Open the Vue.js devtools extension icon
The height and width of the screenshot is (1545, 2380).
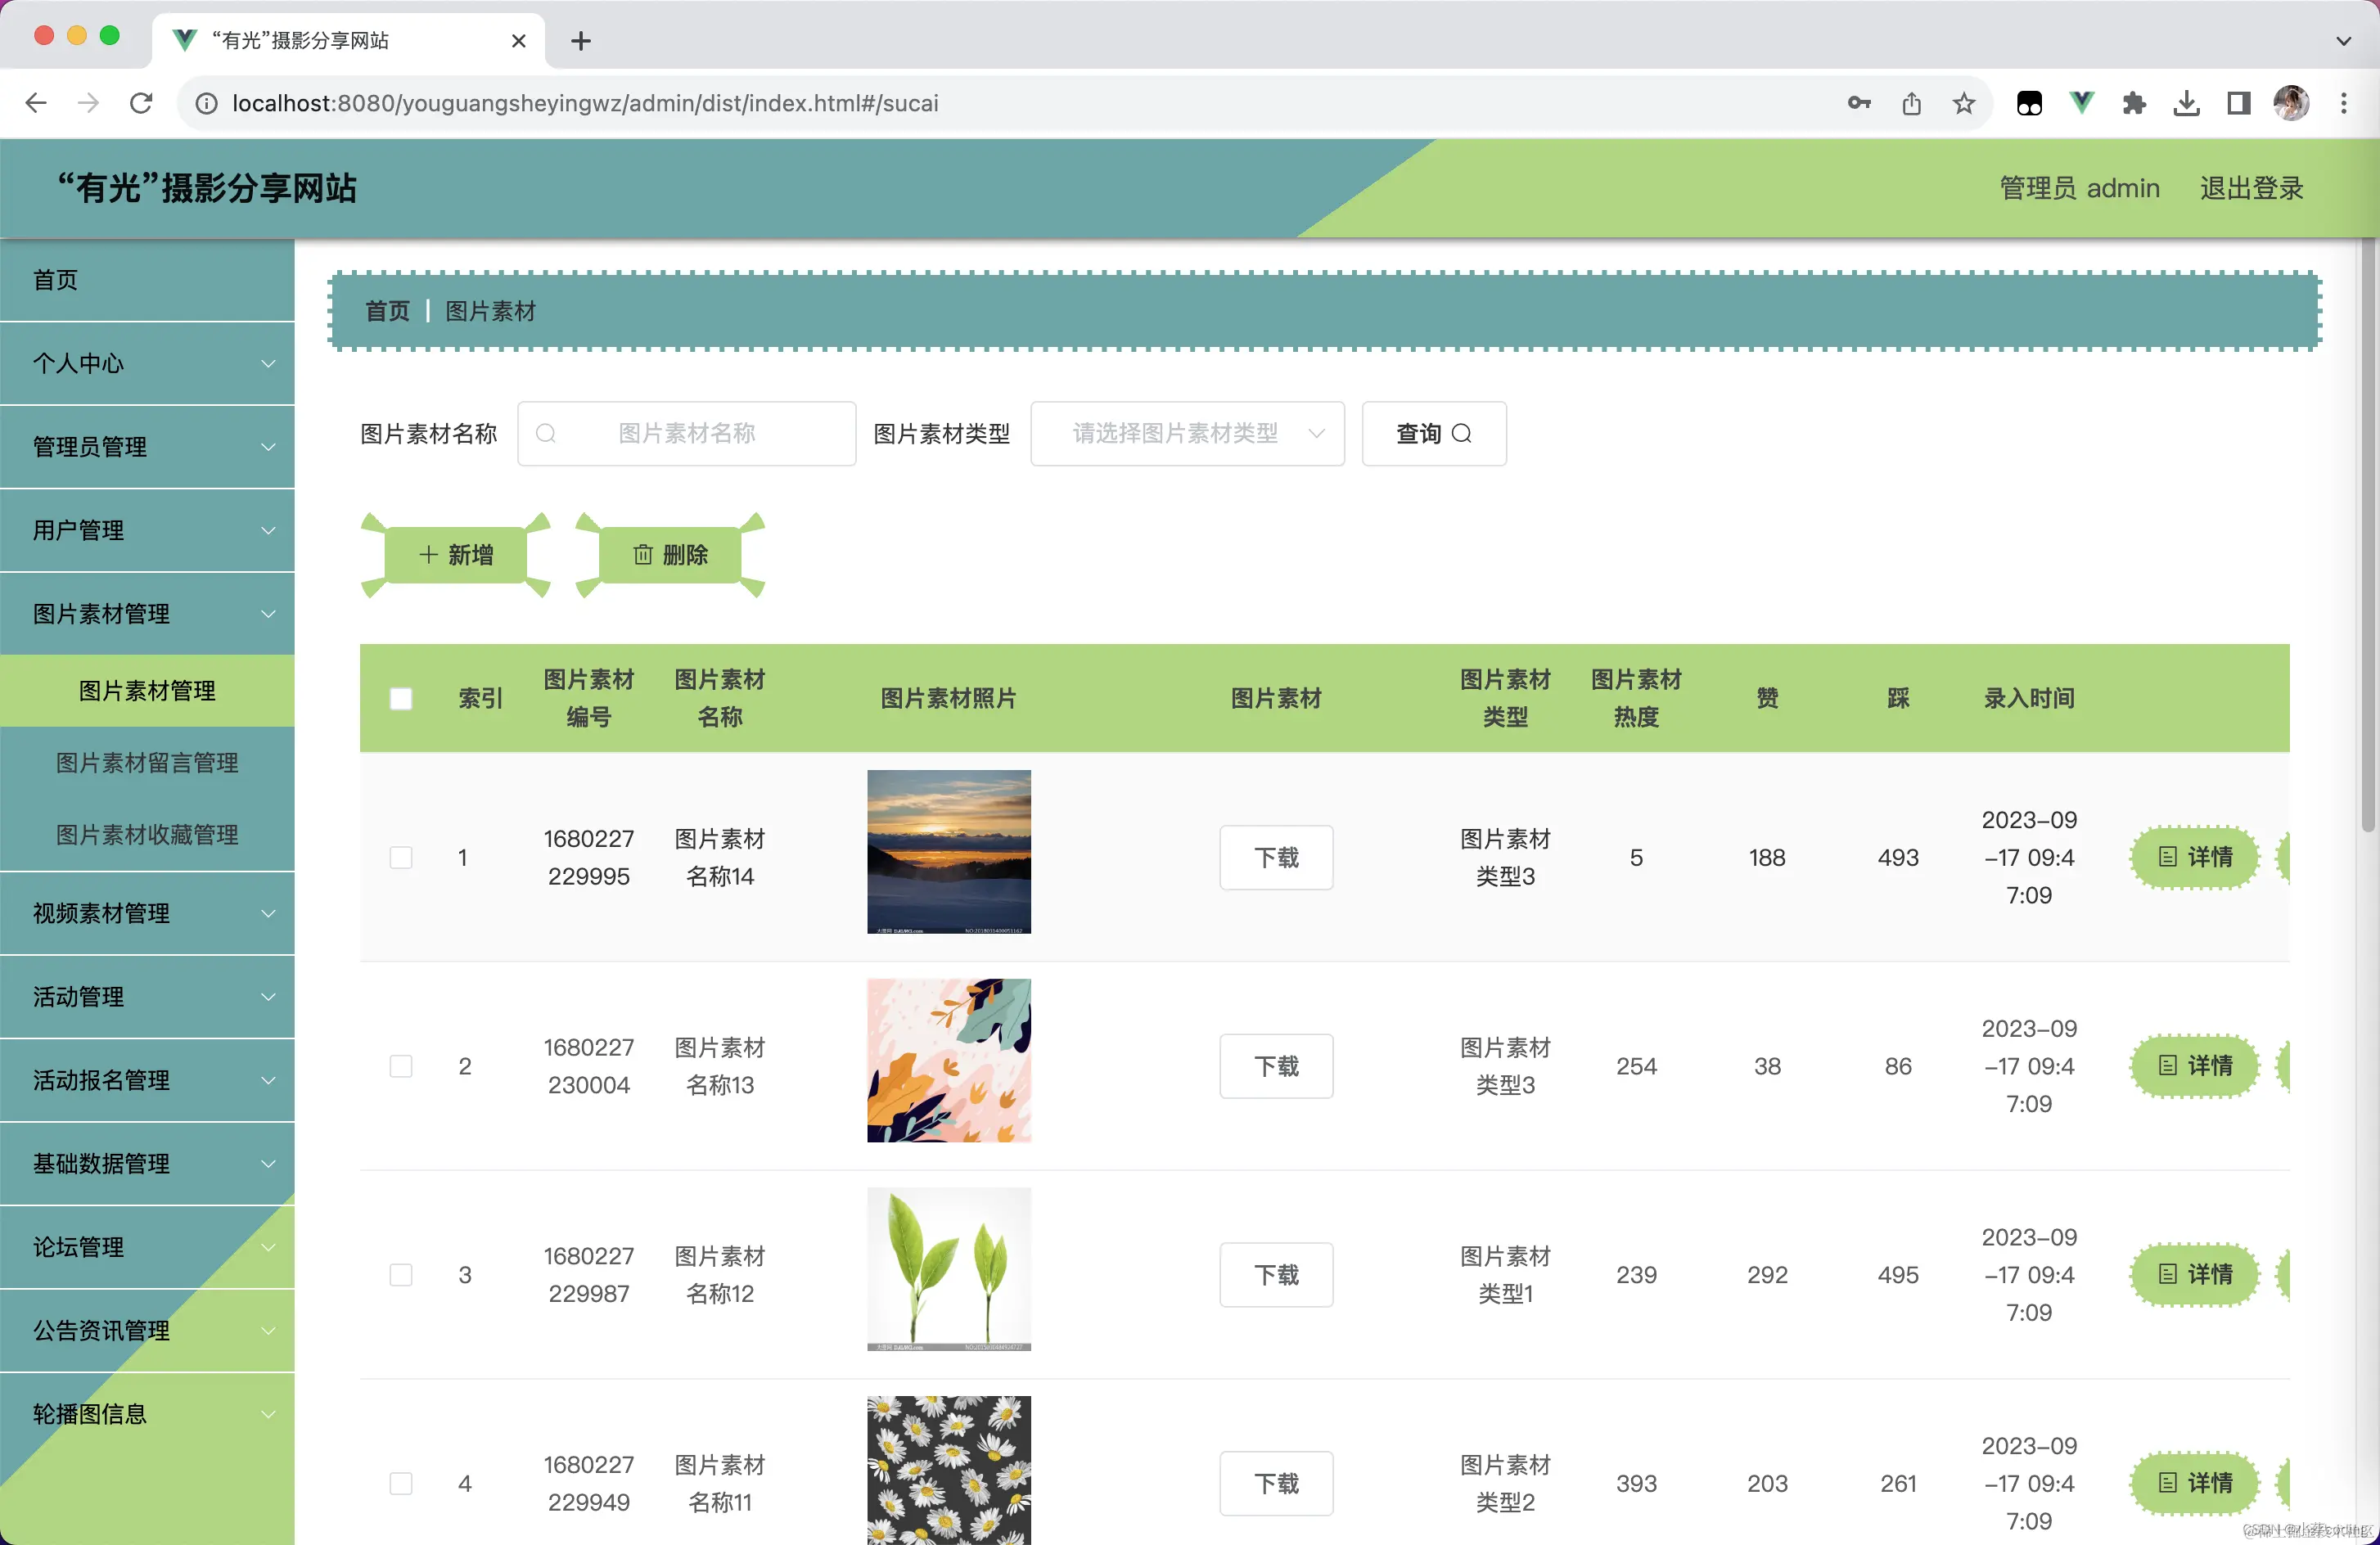[x=2081, y=102]
